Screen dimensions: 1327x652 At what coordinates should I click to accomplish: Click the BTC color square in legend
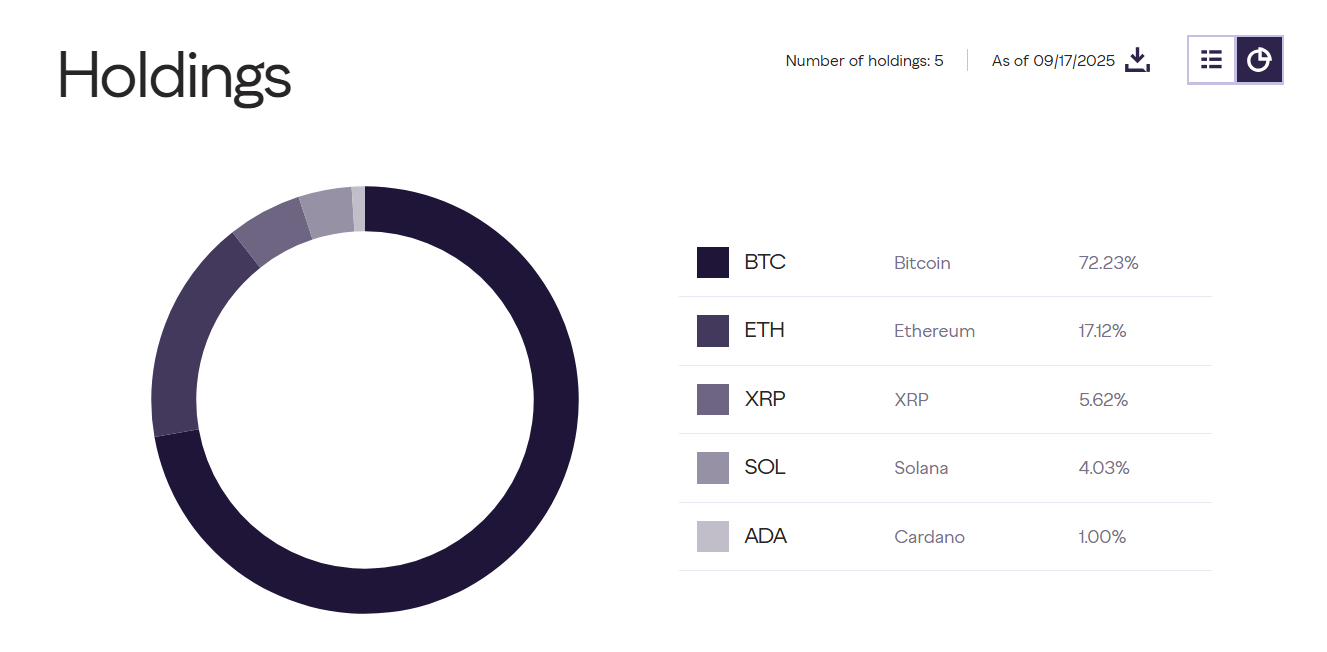tap(712, 262)
